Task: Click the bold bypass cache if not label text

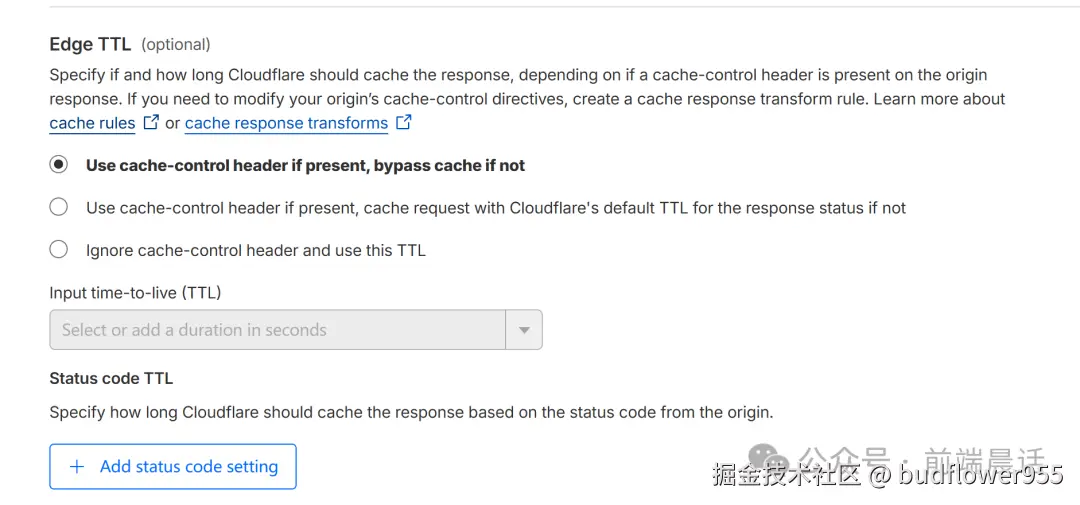Action: [x=306, y=165]
